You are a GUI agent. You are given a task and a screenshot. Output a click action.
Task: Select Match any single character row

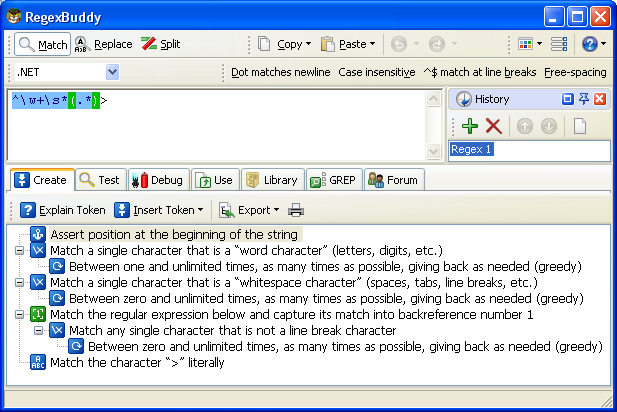click(x=233, y=330)
